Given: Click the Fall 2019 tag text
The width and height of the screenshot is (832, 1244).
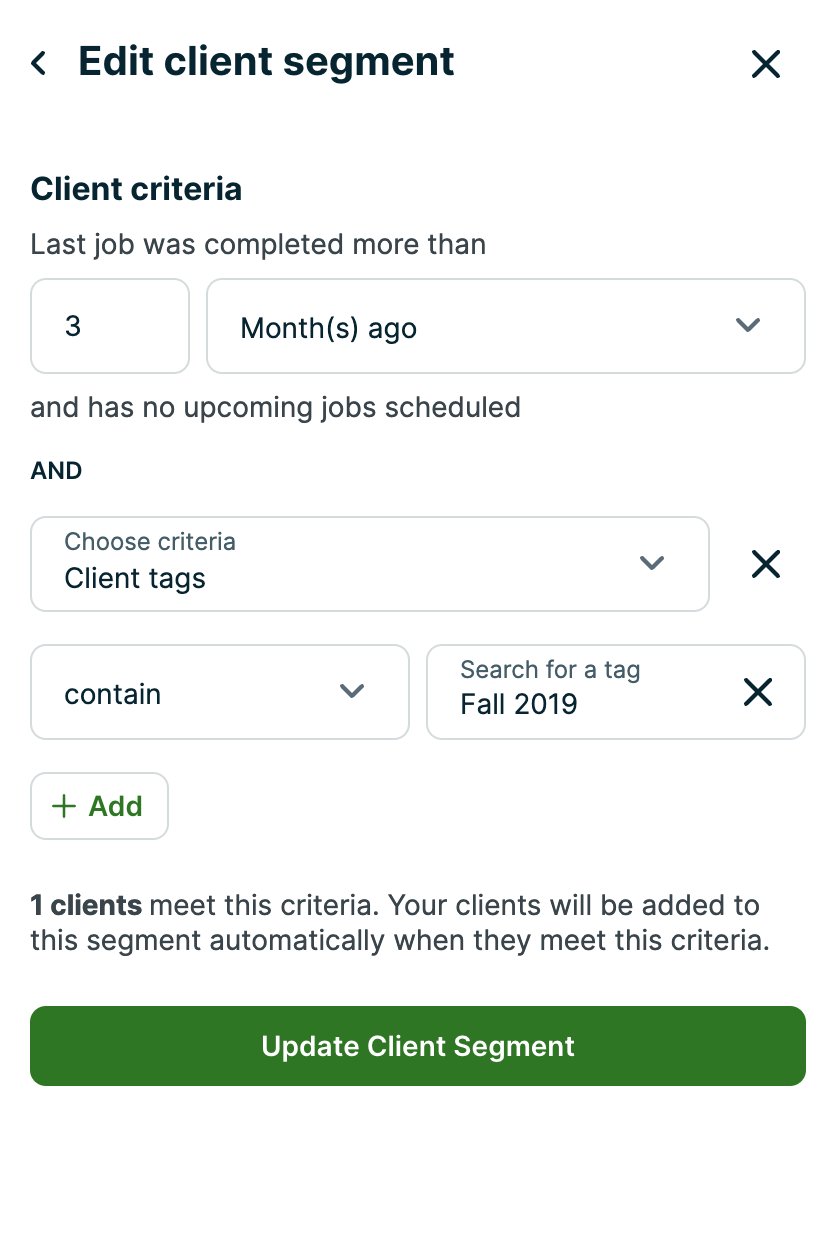Looking at the screenshot, I should [519, 705].
